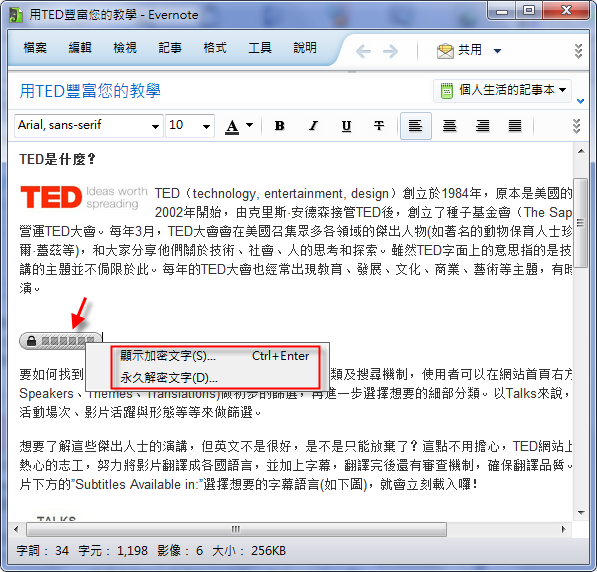Click the forward navigation arrow
597x572 pixels.
click(391, 51)
